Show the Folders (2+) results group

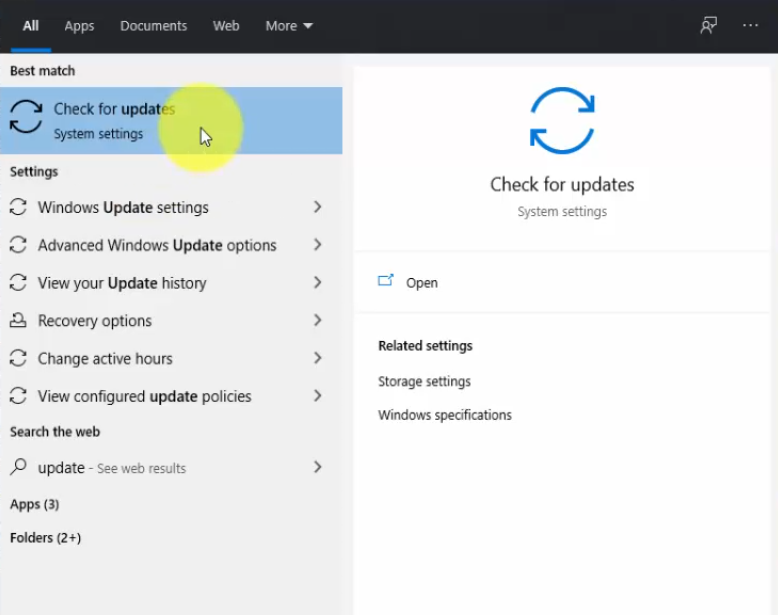[x=46, y=538]
